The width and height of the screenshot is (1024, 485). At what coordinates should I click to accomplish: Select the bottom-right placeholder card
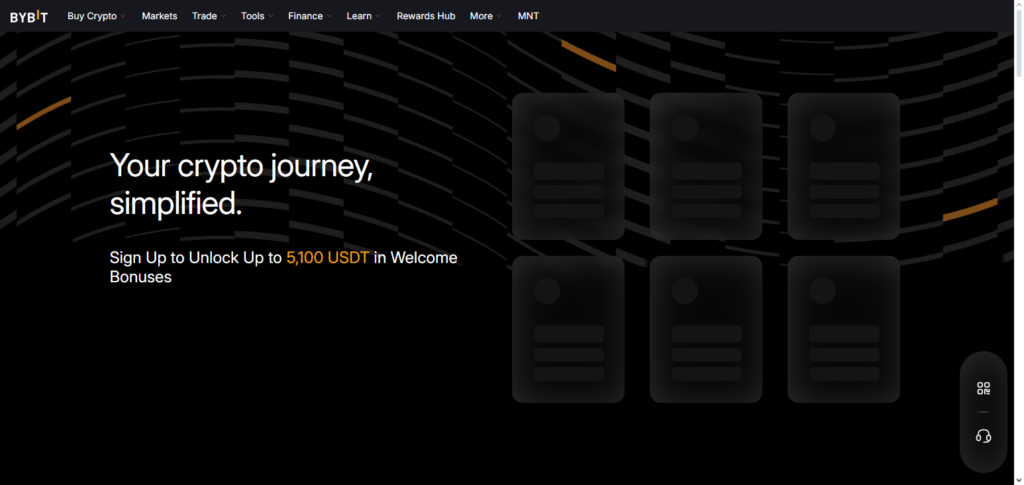pos(843,329)
